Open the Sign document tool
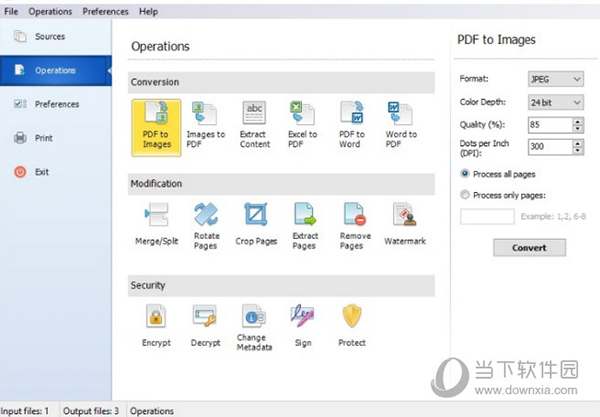 coord(303,326)
